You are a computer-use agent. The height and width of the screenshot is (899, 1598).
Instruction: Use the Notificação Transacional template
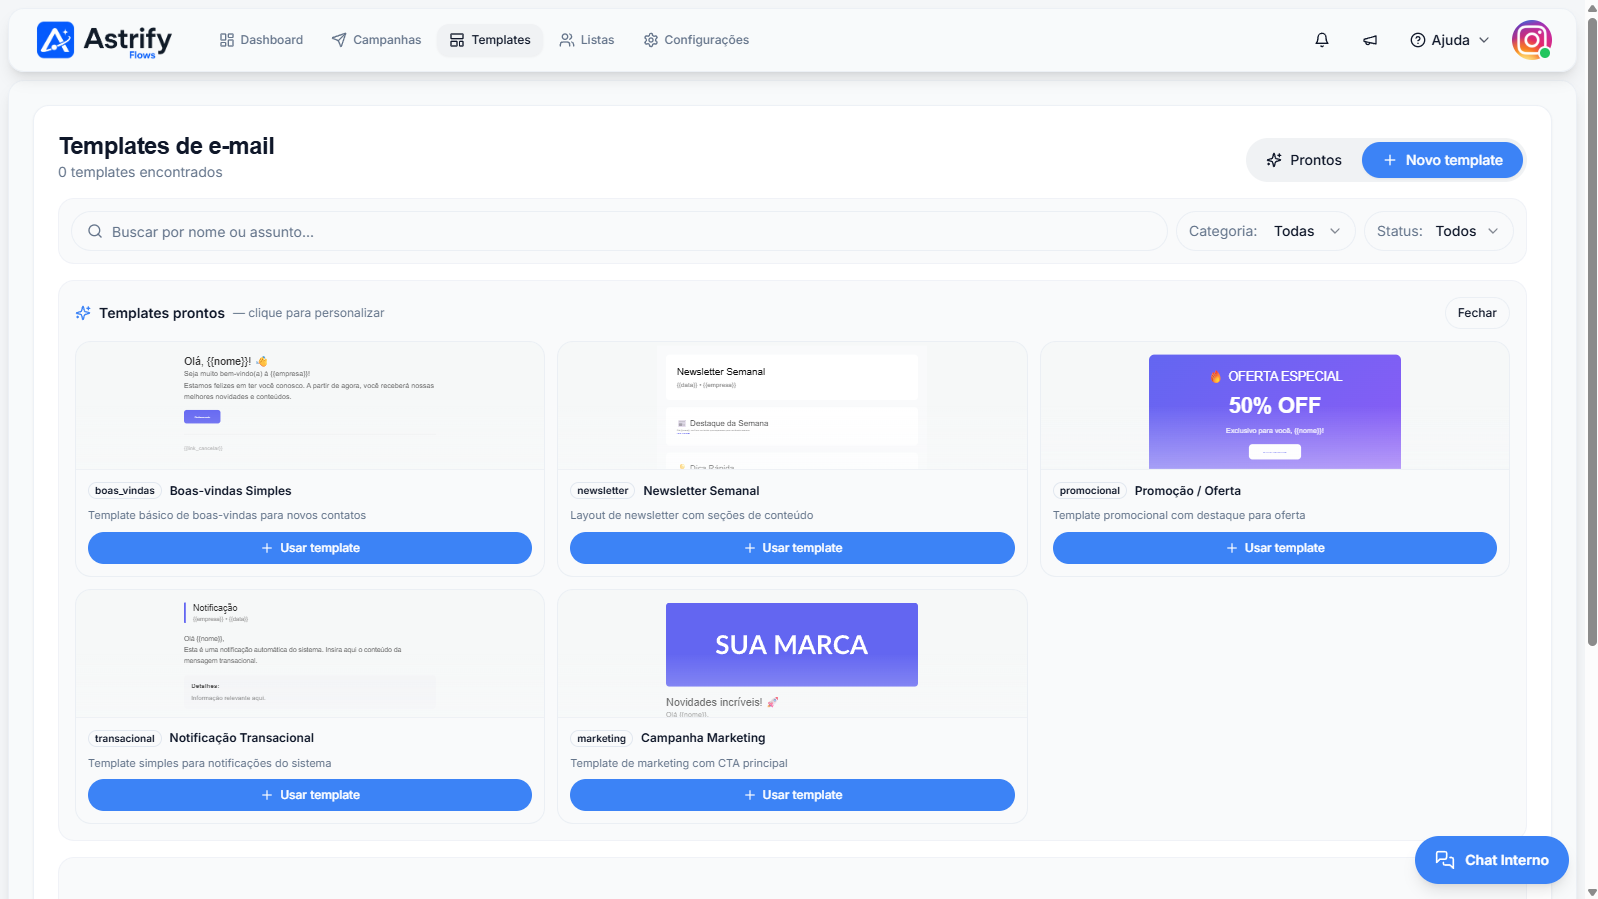[x=310, y=795]
